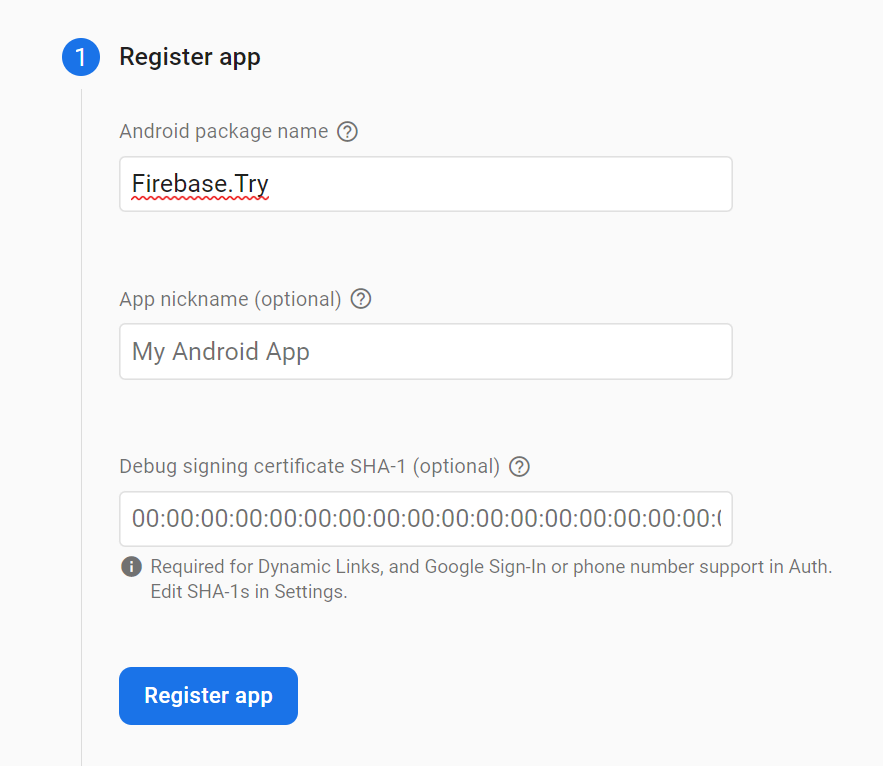883x766 pixels.
Task: Click the Edit SHA-1s in Settings text
Action: click(x=249, y=592)
